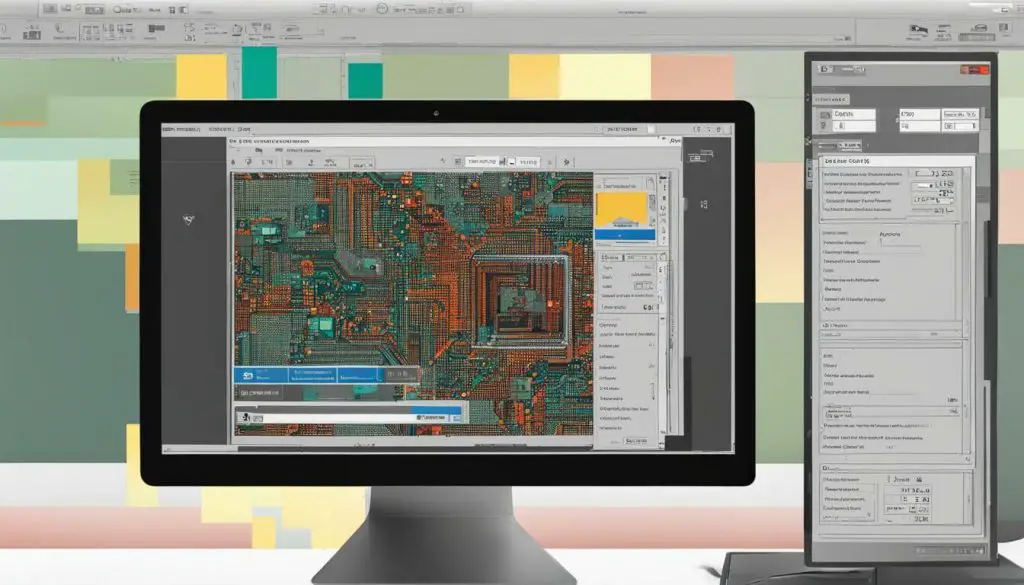Click the triangle icon in the dark left sidebar
This screenshot has height=585, width=1024.
click(189, 219)
